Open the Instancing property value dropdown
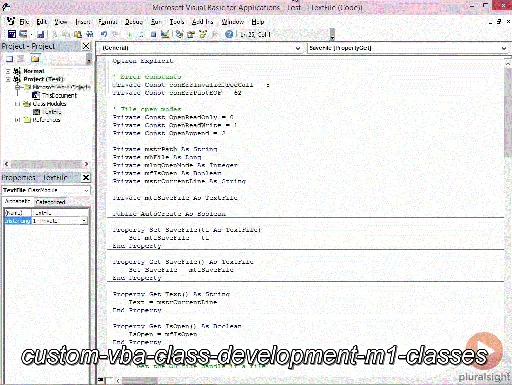Screen dimensions: 512x385 (x=84, y=221)
